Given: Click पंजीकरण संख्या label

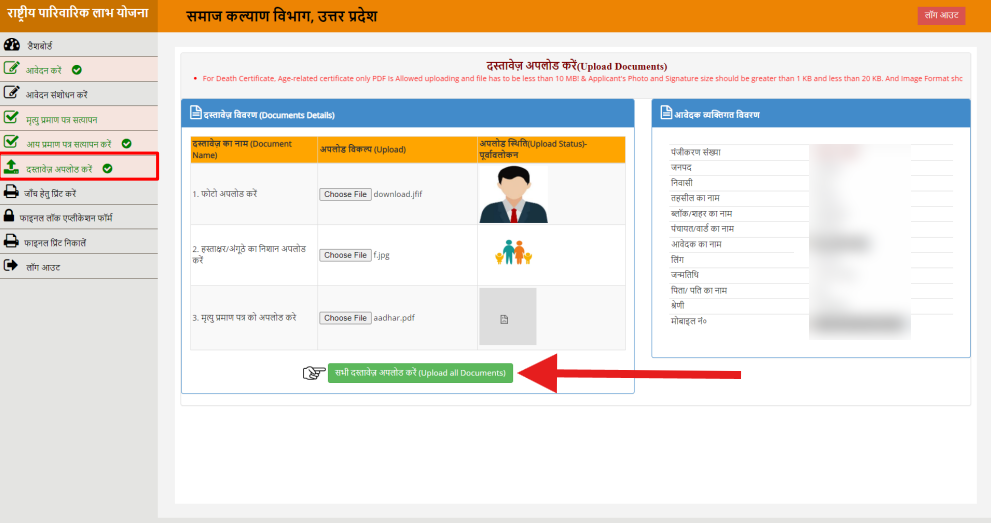Looking at the screenshot, I should pyautogui.click(x=695, y=152).
